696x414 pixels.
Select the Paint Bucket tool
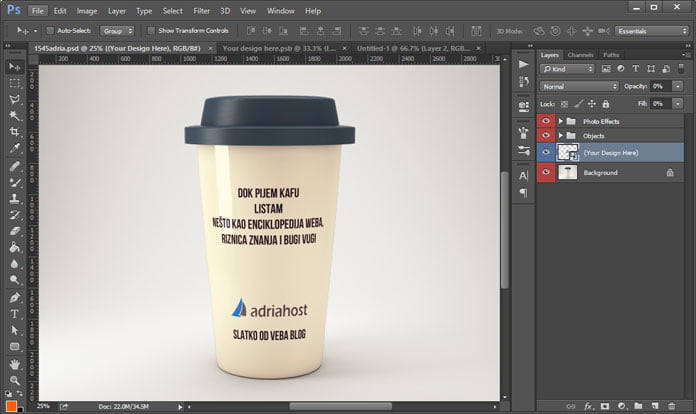click(15, 247)
